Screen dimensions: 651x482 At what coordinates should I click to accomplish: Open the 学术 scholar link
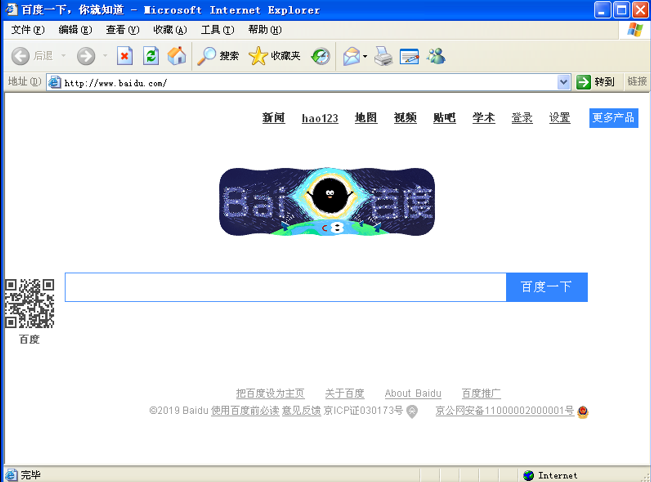pos(484,118)
